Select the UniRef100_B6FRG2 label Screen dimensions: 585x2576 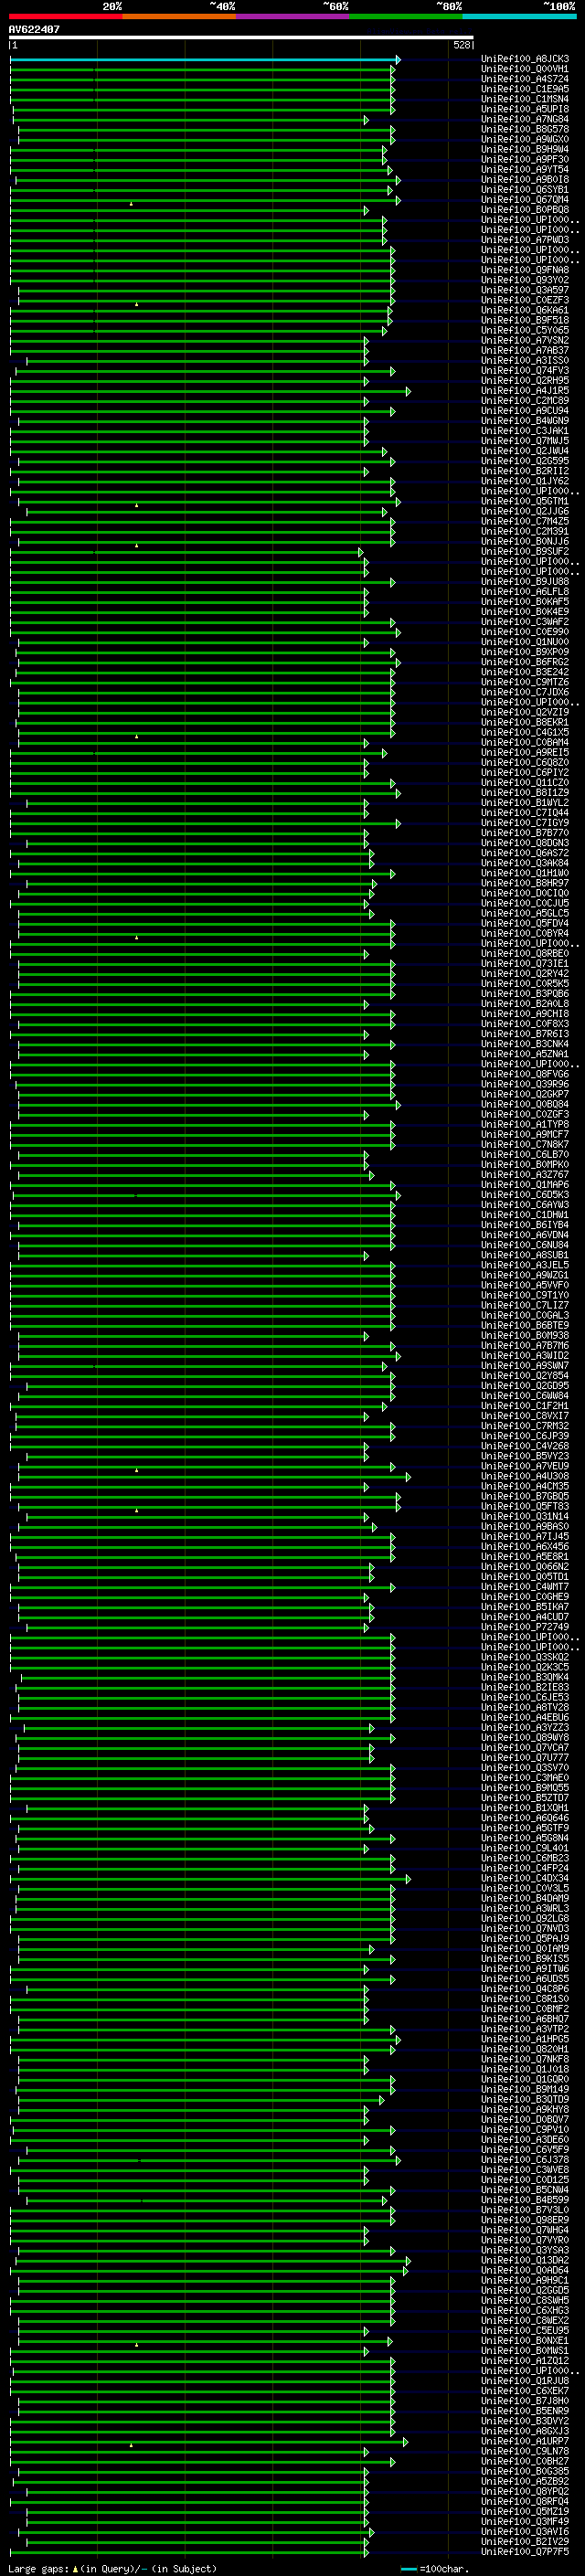[525, 661]
